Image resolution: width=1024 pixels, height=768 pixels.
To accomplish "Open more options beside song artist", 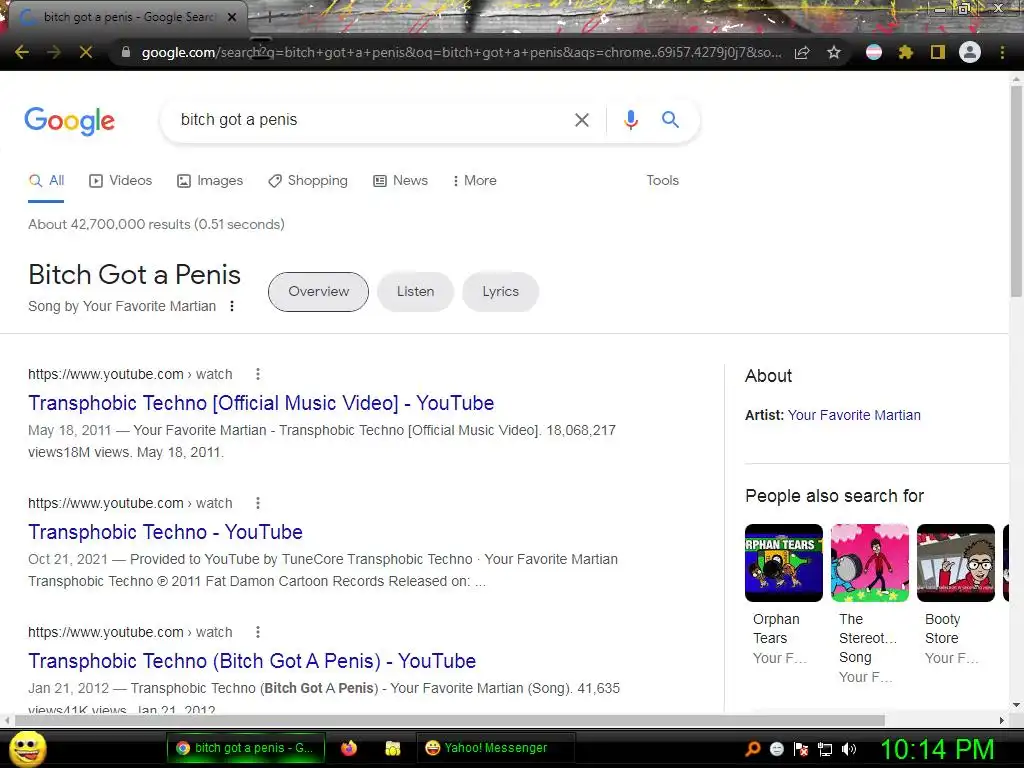I will [232, 306].
